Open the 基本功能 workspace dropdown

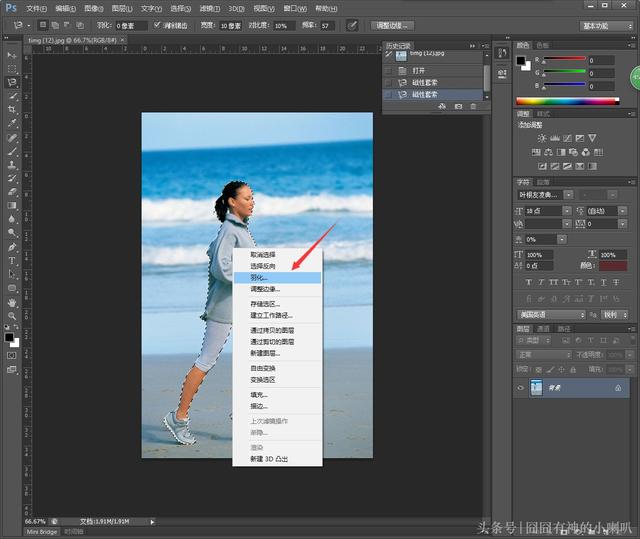(608, 25)
